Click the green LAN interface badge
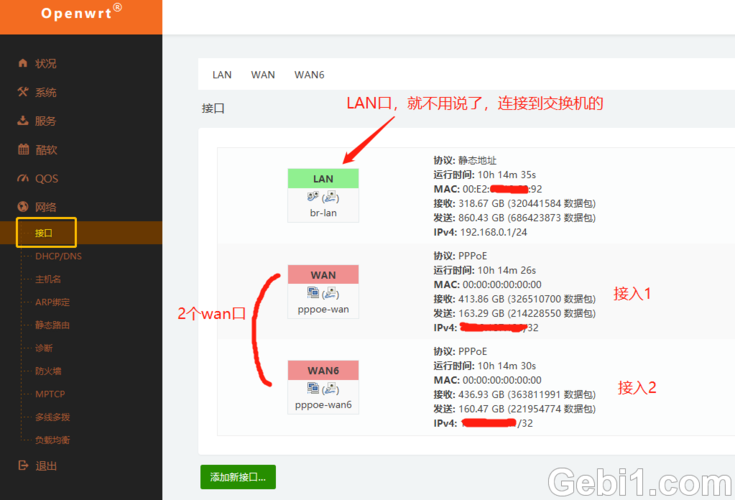Screen dimensions: 735x500 323,179
